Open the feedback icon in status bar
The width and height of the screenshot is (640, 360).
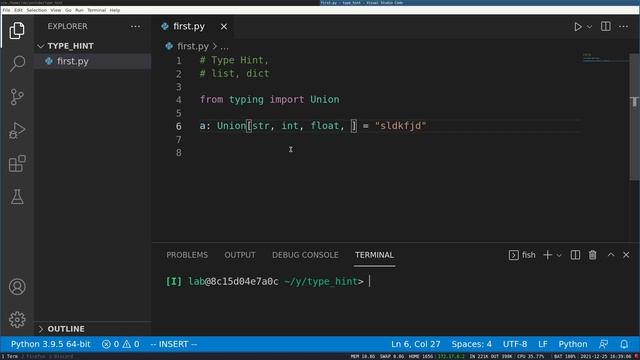604,344
